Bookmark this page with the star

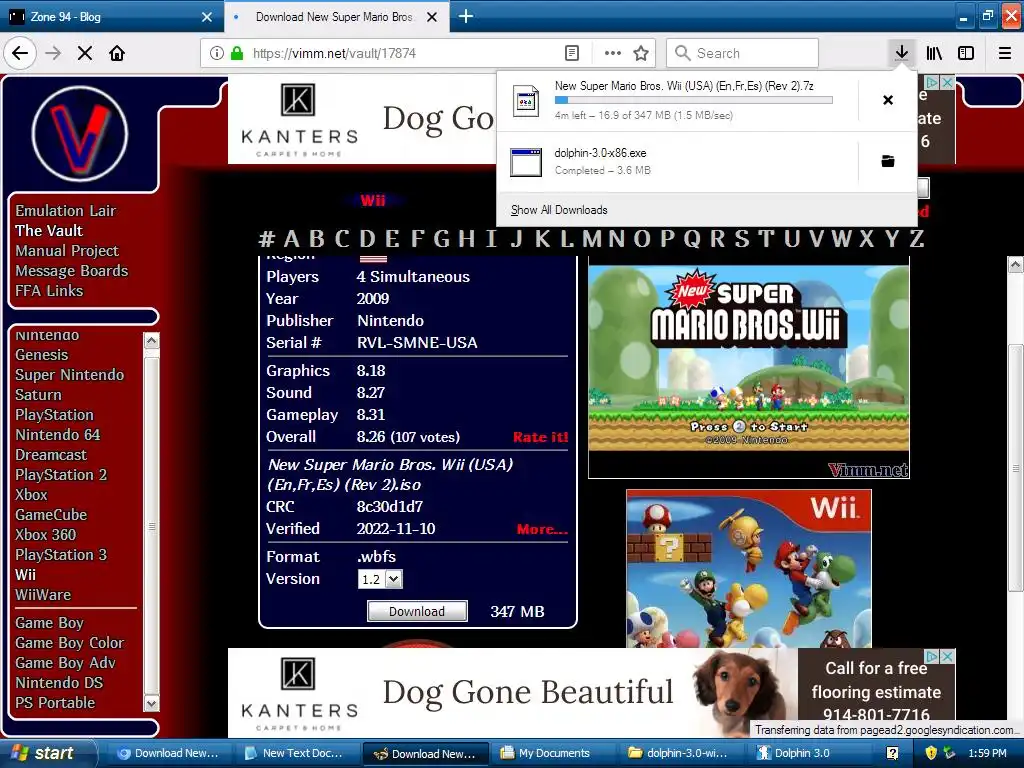(641, 53)
